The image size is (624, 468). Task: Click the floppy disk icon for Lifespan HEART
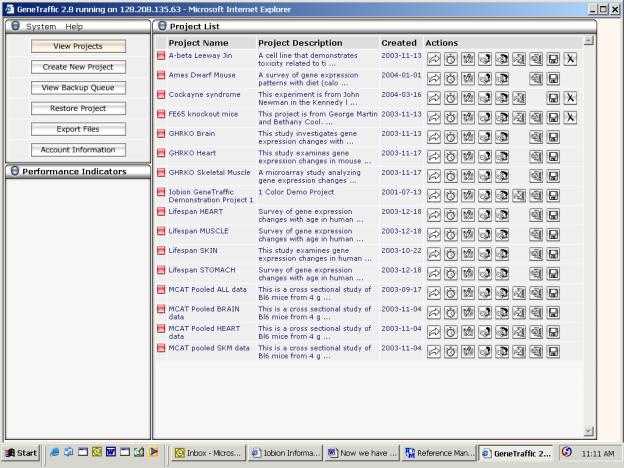553,215
